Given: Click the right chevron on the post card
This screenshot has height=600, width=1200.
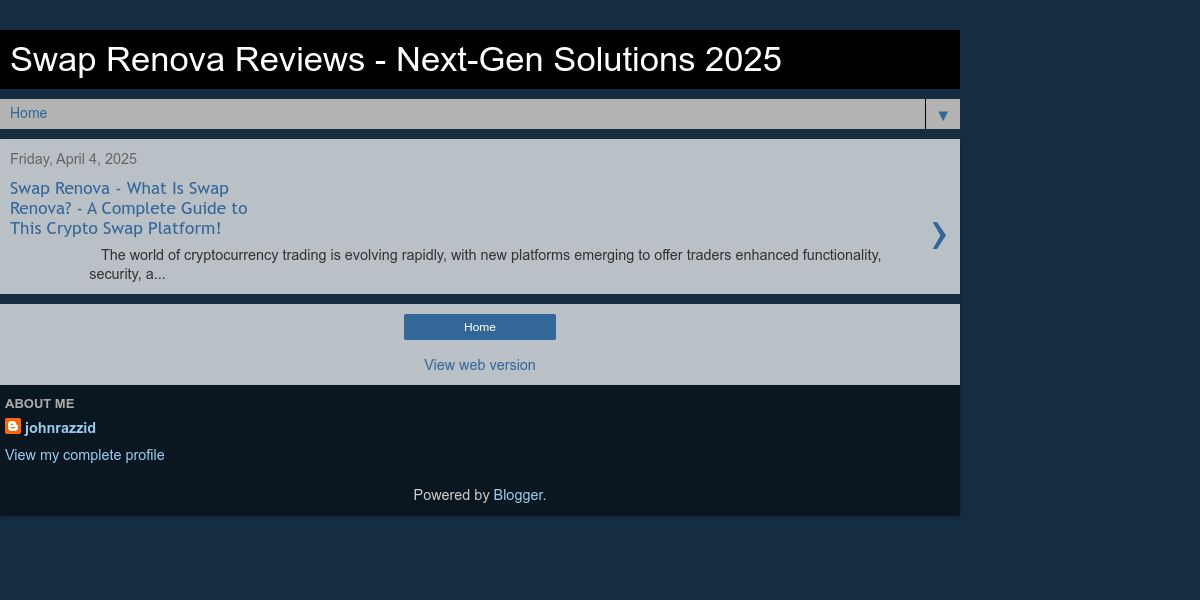Looking at the screenshot, I should [938, 234].
